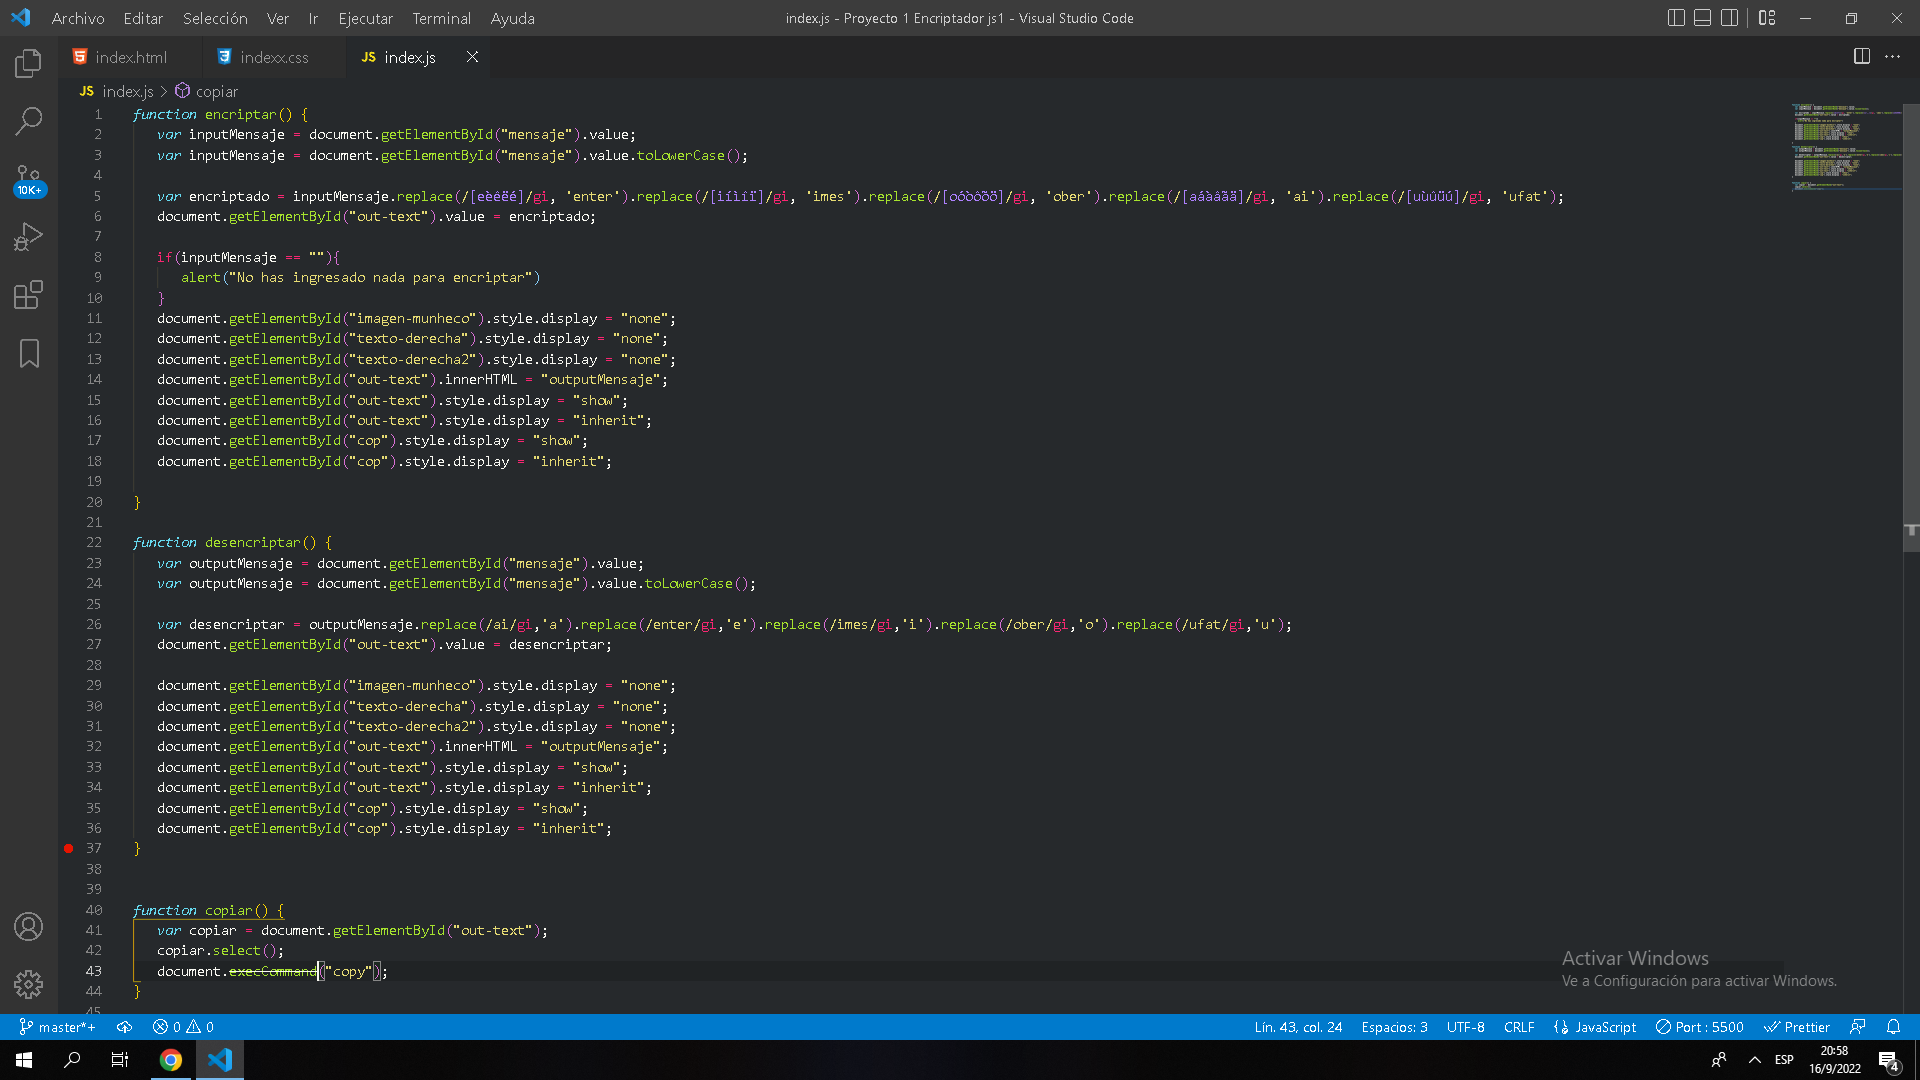Click the Port : 5500 Live Server indicator

coord(1700,1027)
